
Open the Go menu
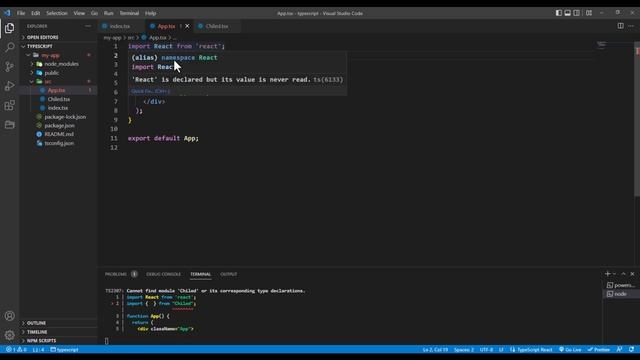tap(94, 13)
